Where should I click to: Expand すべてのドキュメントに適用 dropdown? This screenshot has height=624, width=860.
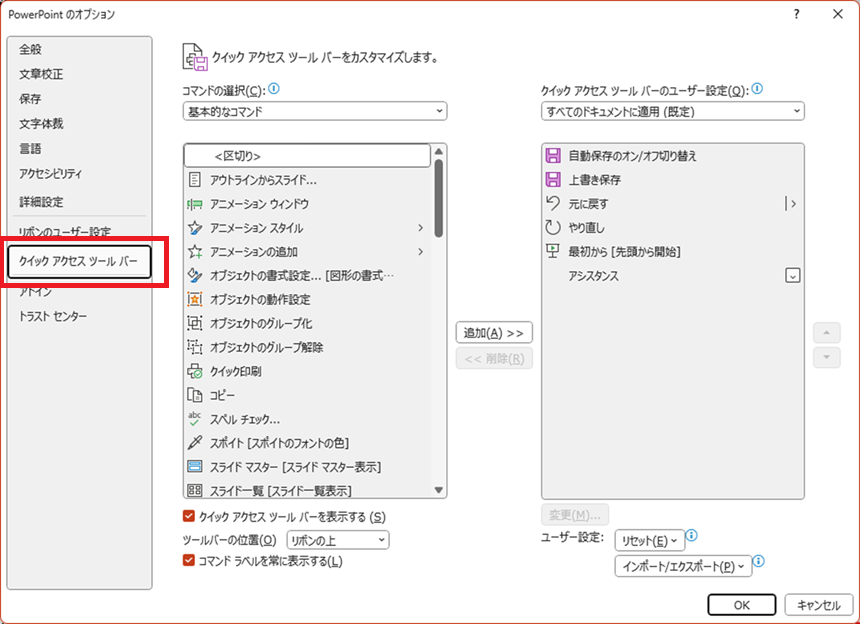point(672,112)
